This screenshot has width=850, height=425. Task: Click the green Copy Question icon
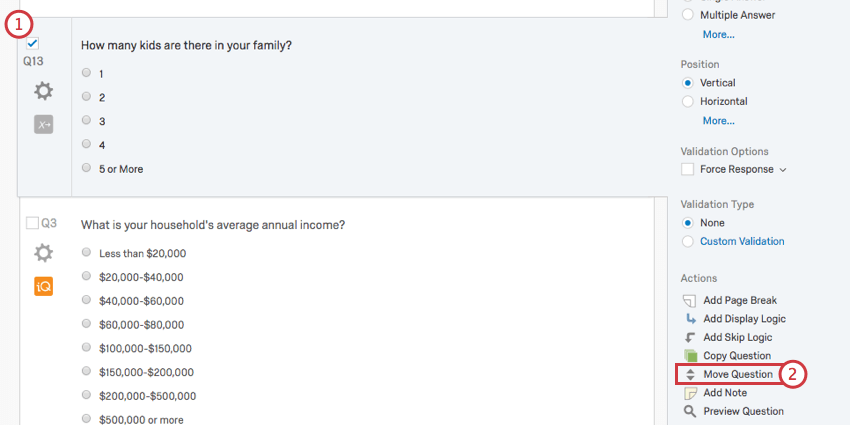tap(690, 356)
